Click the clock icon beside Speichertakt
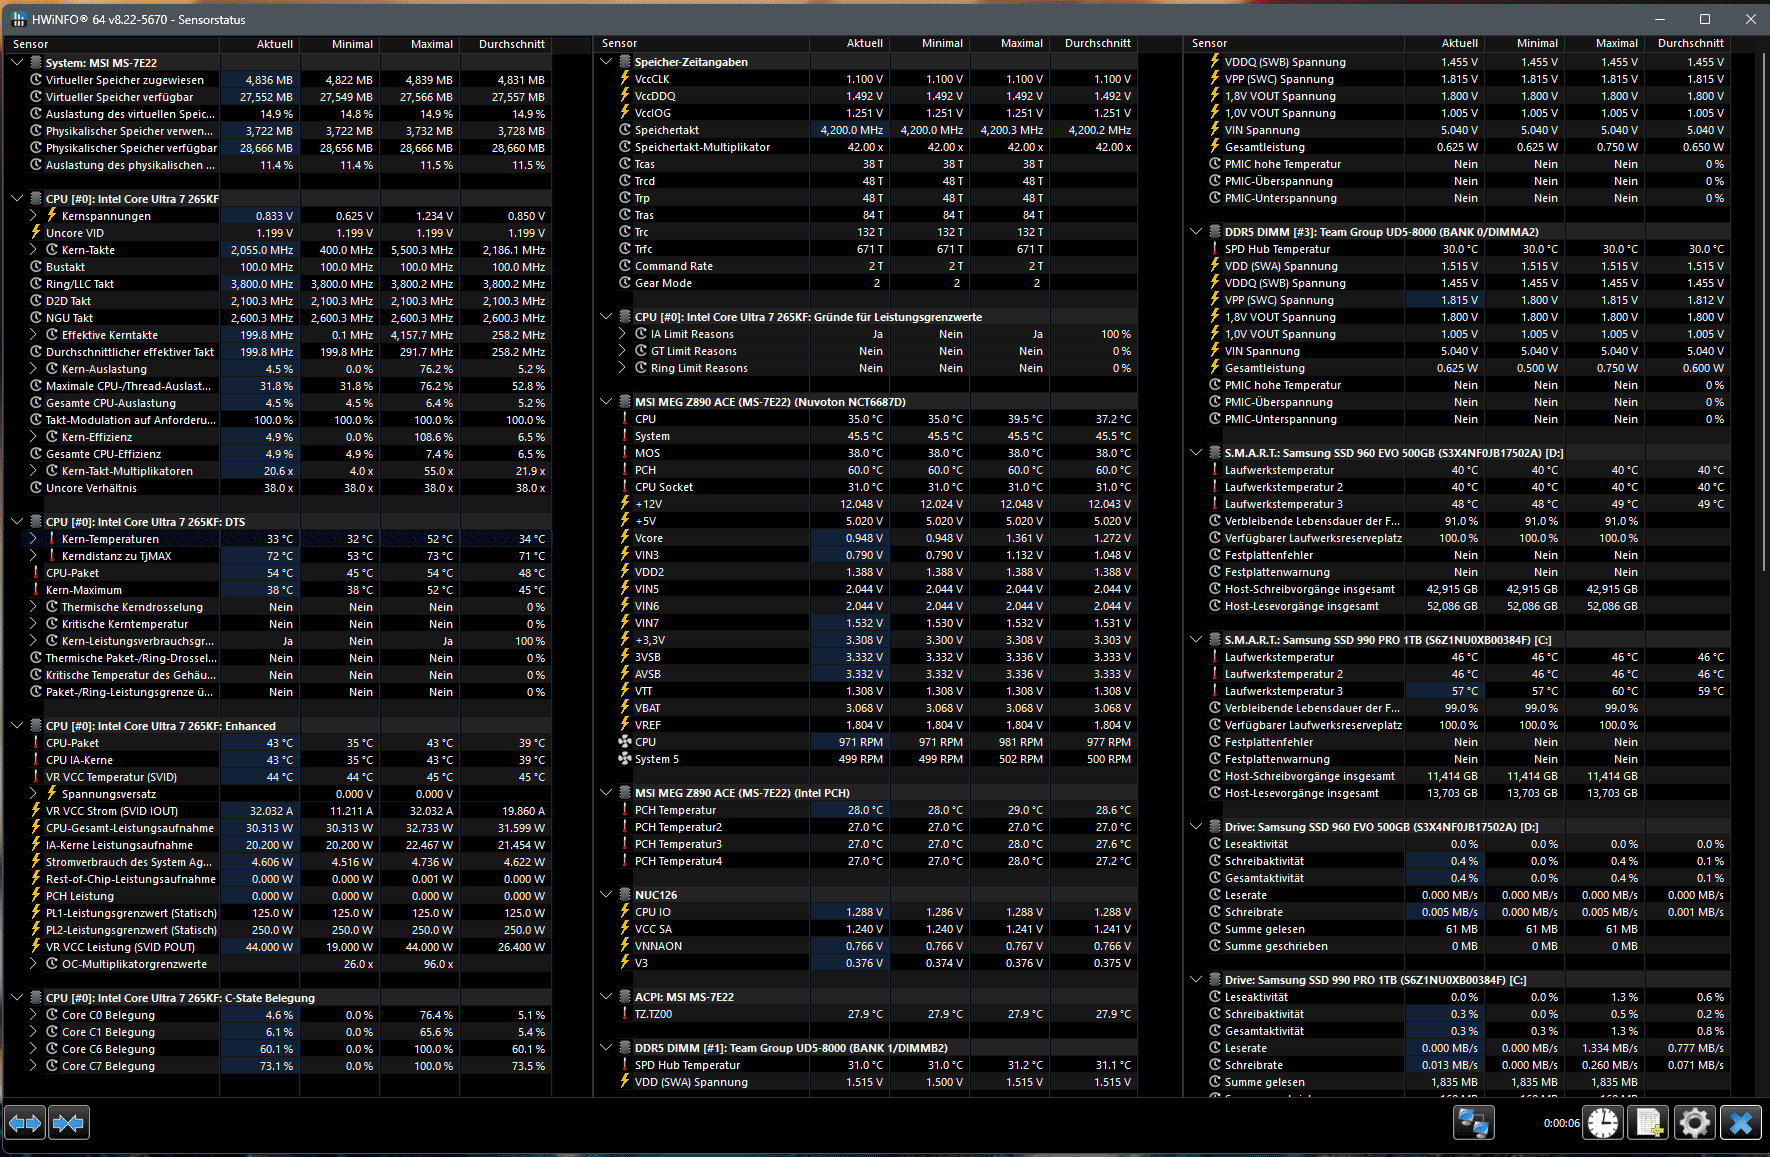Image resolution: width=1770 pixels, height=1157 pixels. [625, 130]
